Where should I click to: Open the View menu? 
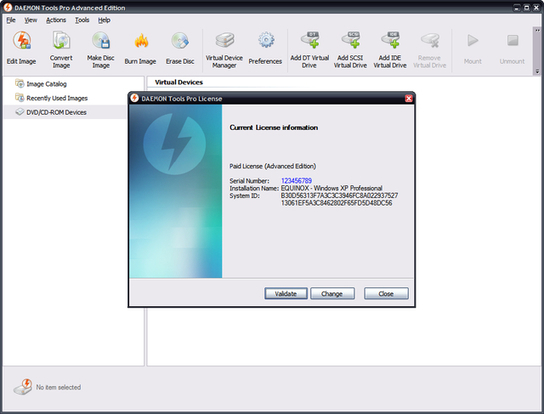(x=31, y=20)
